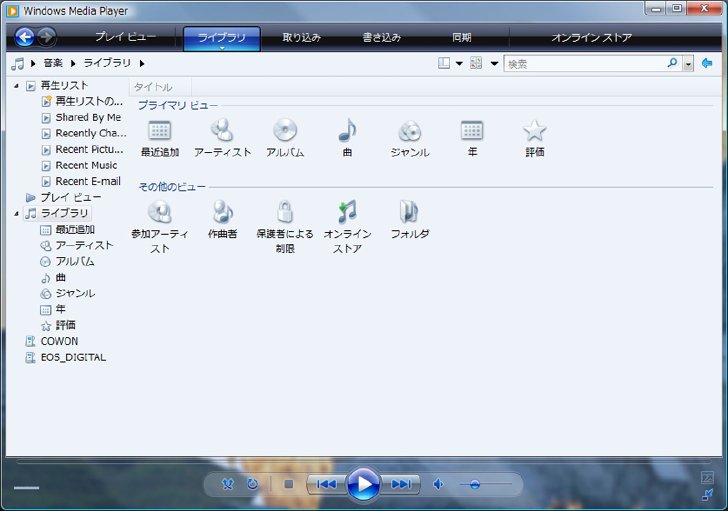Open the 保護者による制限 lock icon
Viewport: 728px width, 511px height.
pos(285,212)
